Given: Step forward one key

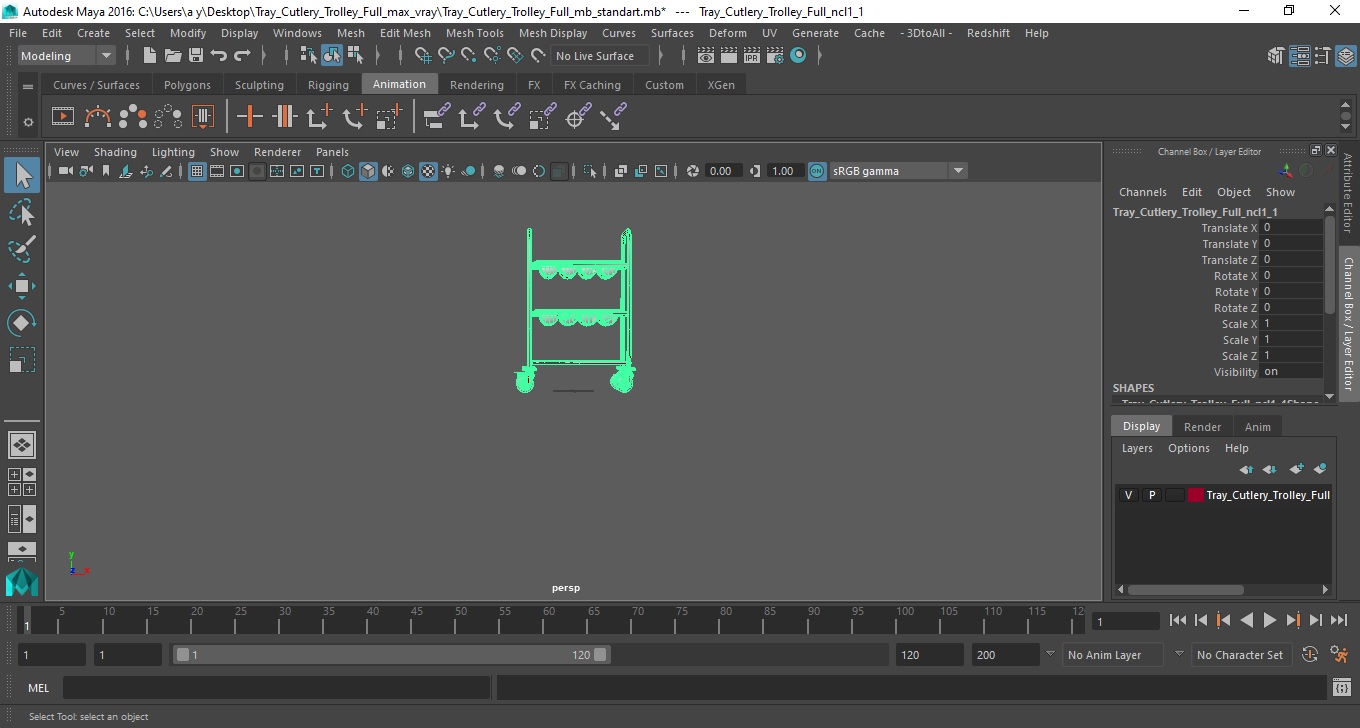Looking at the screenshot, I should point(1292,620).
